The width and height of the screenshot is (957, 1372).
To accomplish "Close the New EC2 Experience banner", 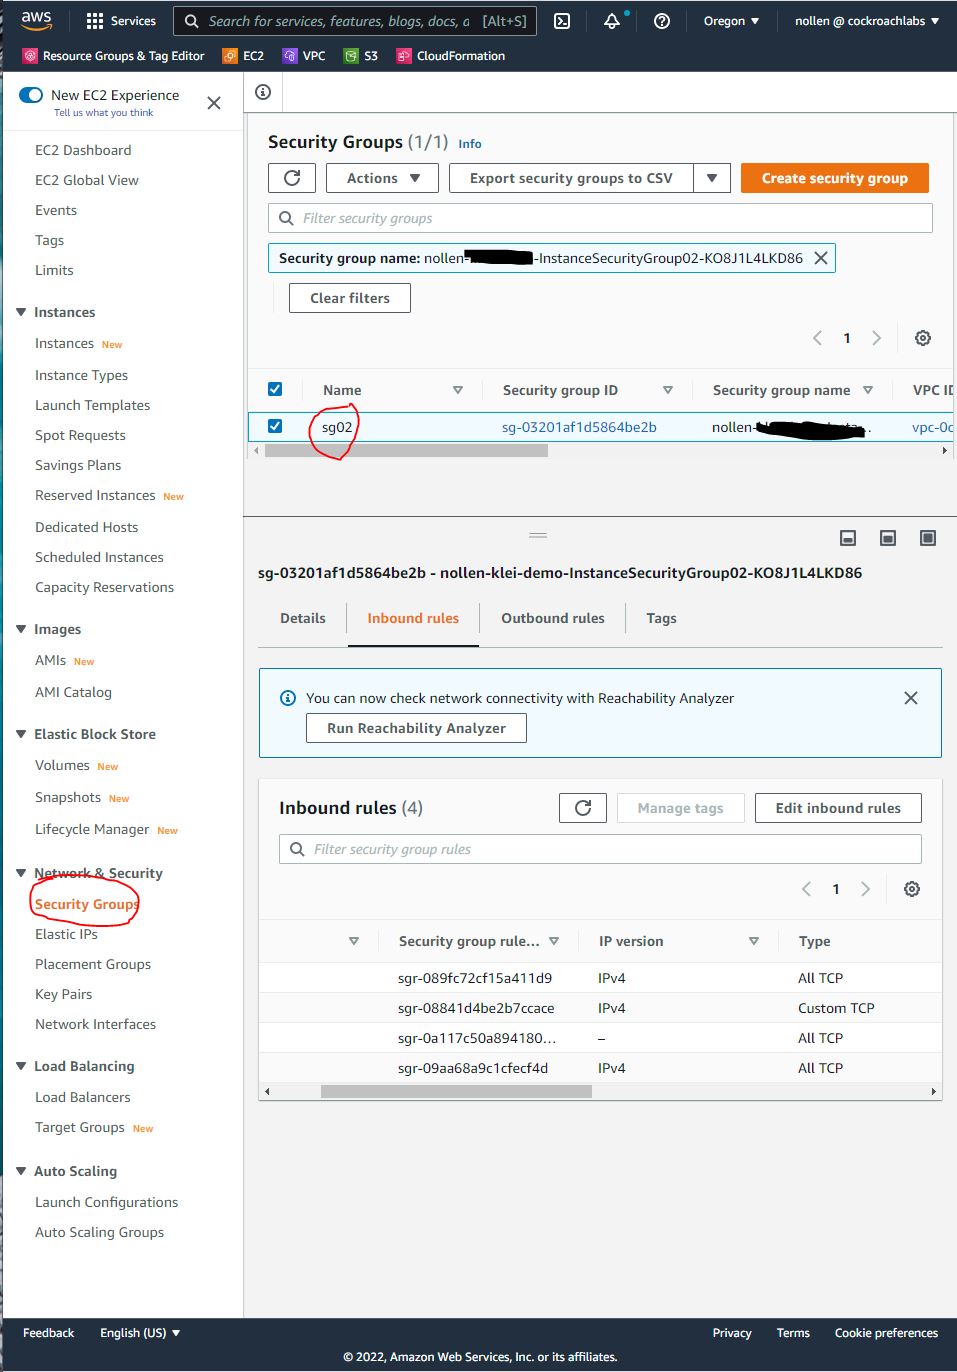I will click(214, 103).
